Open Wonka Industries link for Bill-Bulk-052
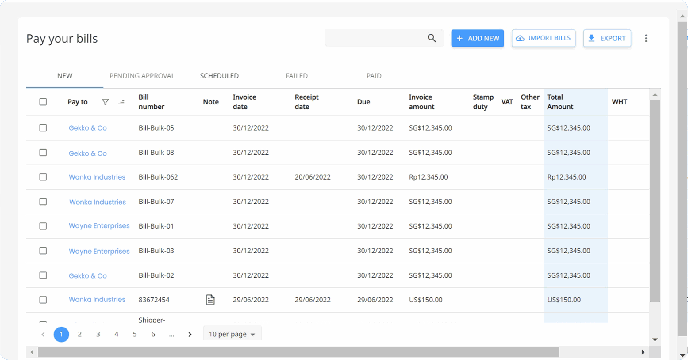 [97, 177]
